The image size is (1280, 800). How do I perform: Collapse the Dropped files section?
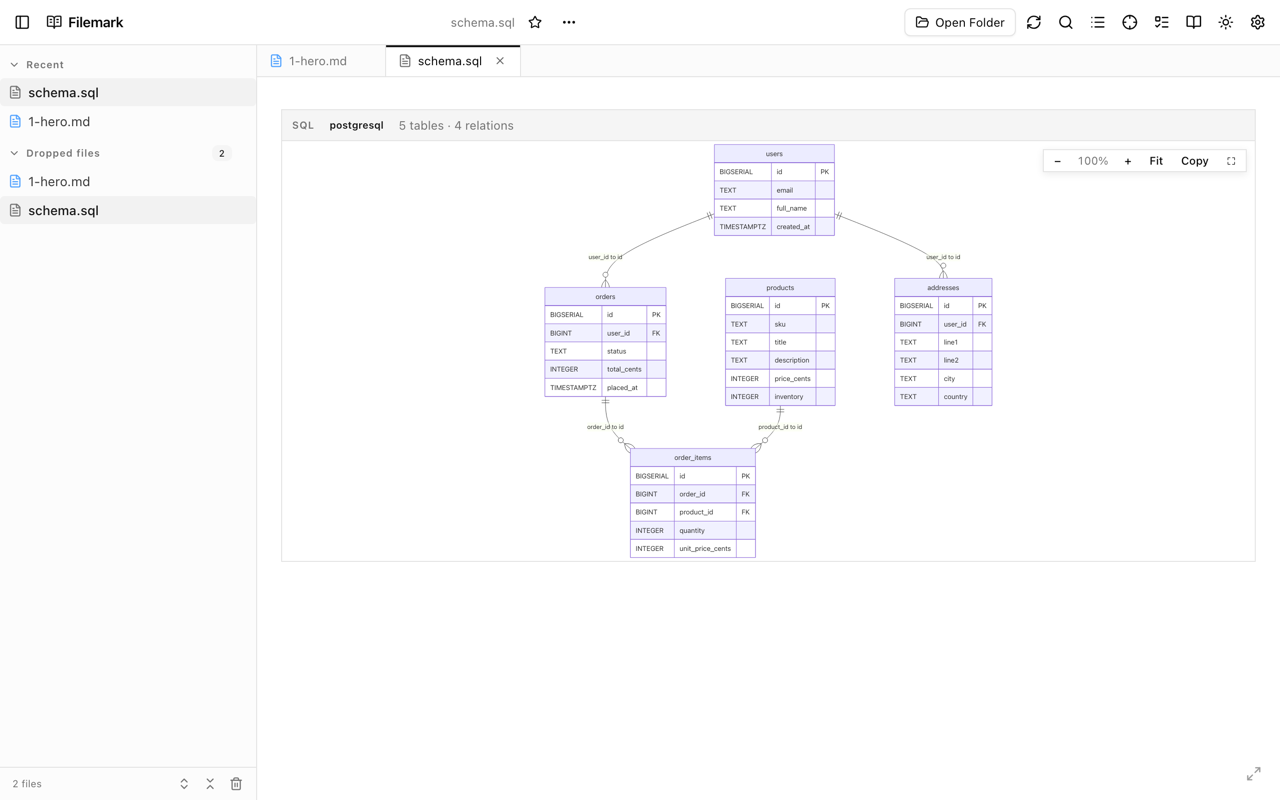(x=14, y=153)
